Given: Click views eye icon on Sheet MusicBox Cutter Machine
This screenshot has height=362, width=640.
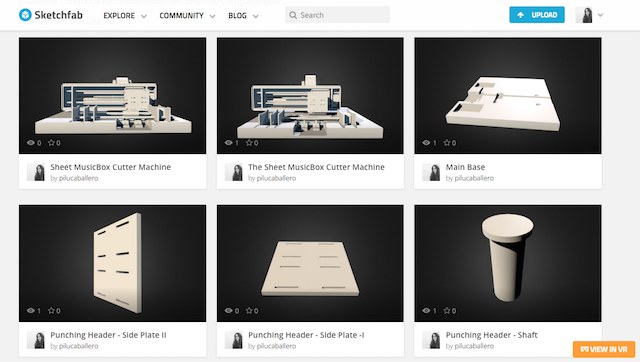Looking at the screenshot, I should [x=31, y=142].
